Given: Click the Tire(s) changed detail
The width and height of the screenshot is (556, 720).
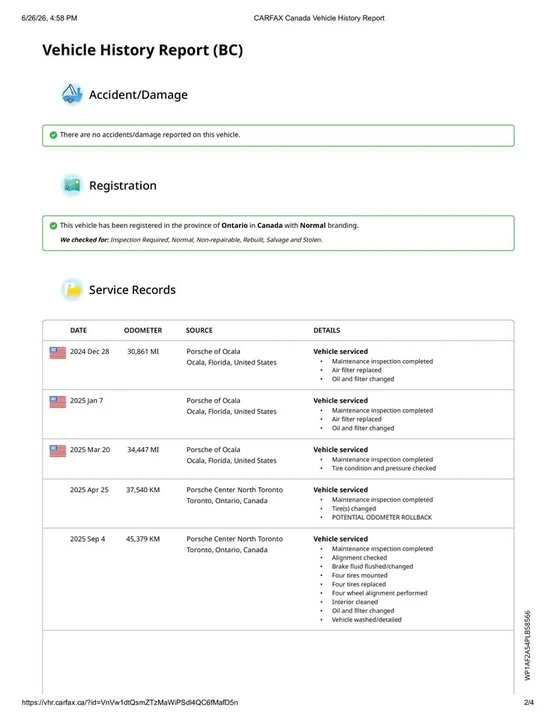Looking at the screenshot, I should pos(354,508).
